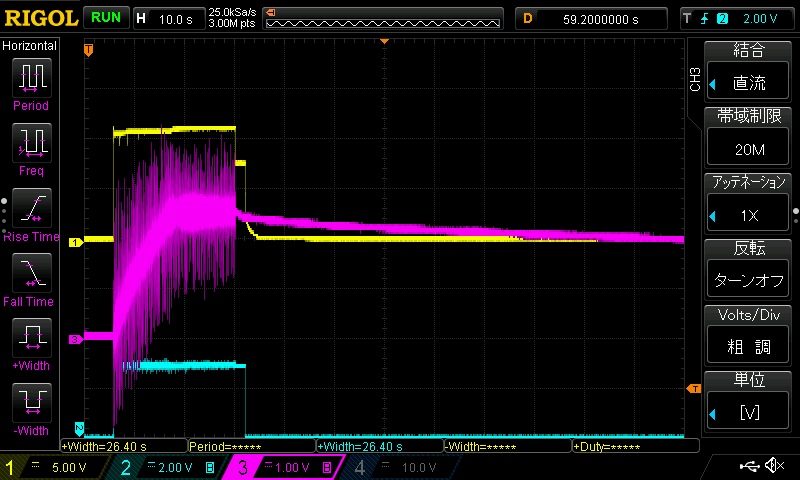Click the trigger rising edge icon

[705, 19]
